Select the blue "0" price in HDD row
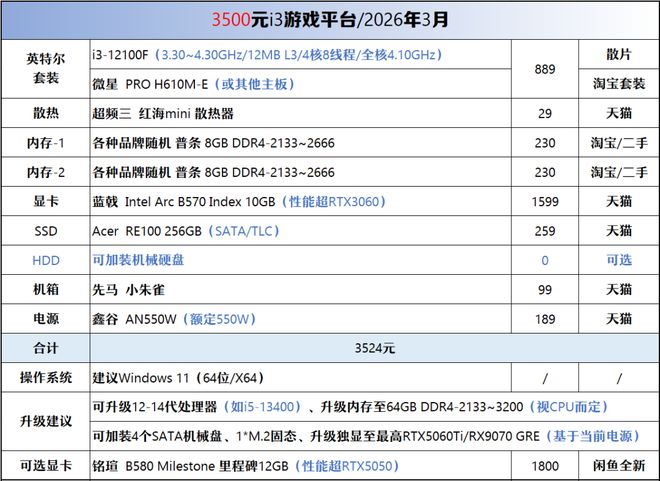Viewport: 660px width, 481px height. point(545,260)
